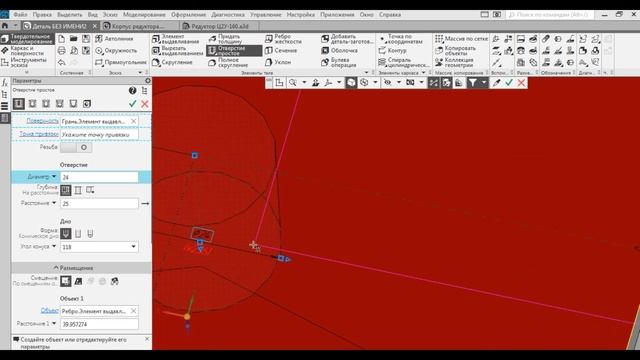
Task: Select the Прямоугольник rectangle tool
Action: (120, 62)
